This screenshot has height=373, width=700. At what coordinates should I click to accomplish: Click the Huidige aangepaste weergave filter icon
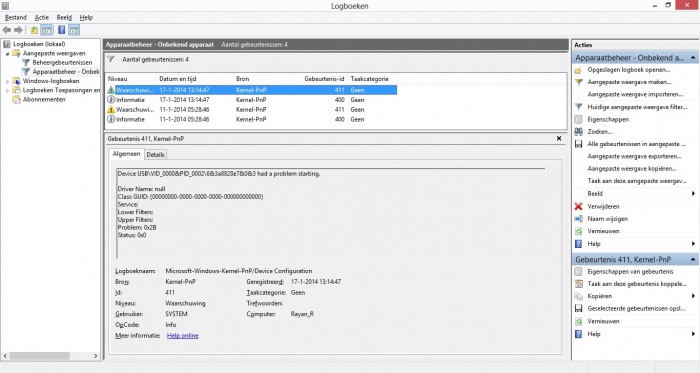point(579,107)
